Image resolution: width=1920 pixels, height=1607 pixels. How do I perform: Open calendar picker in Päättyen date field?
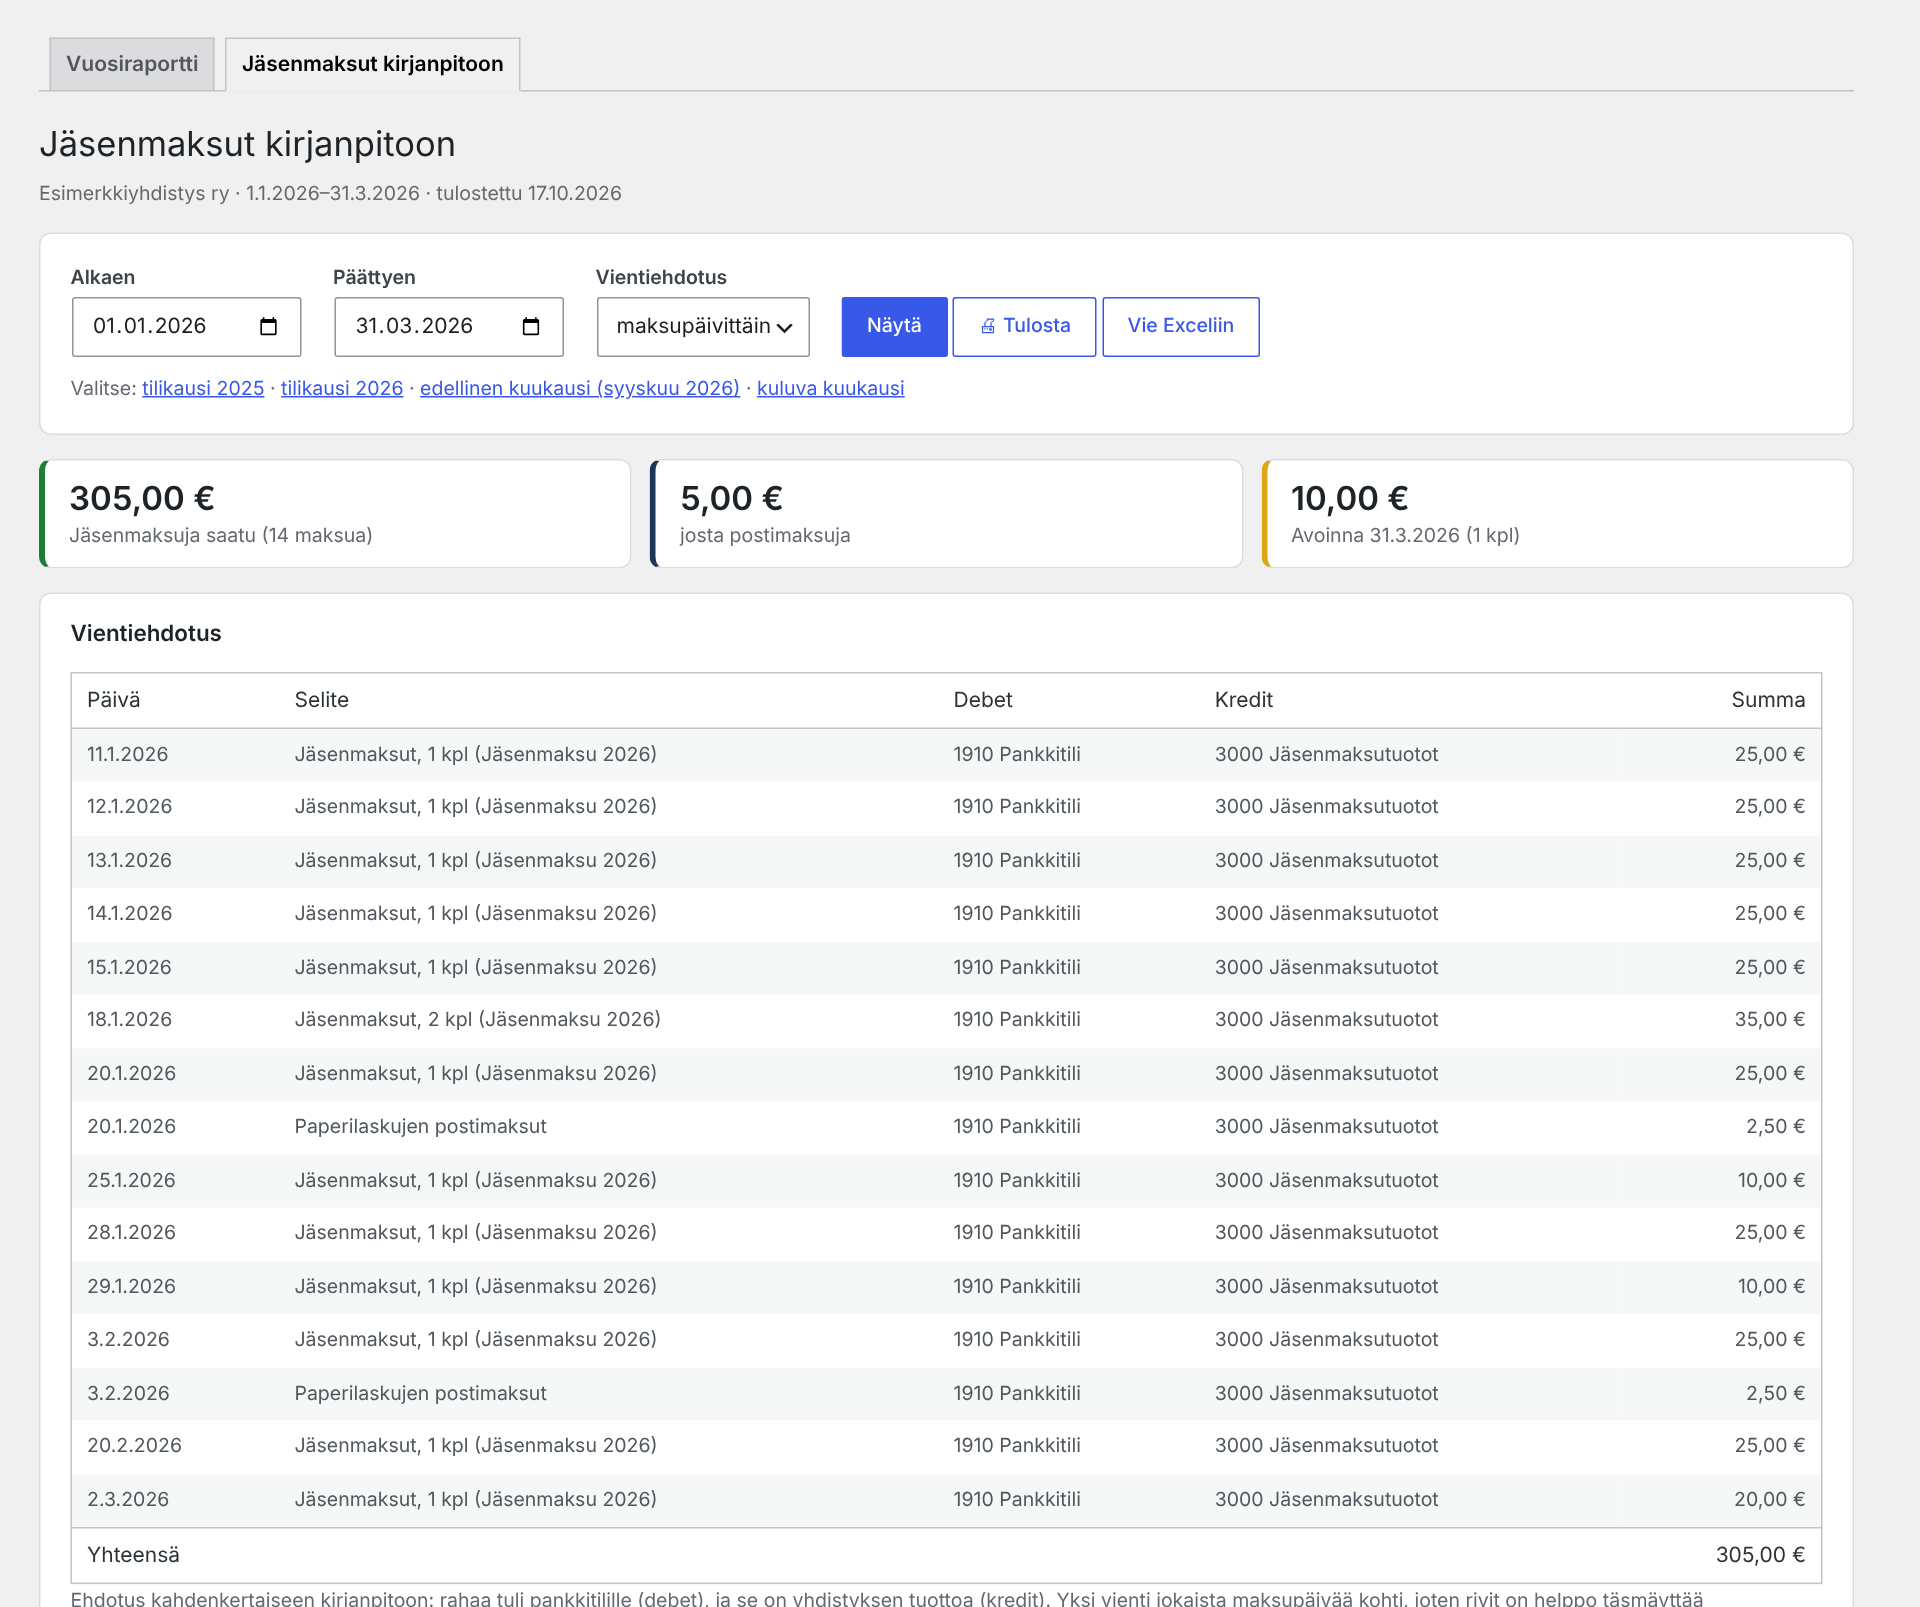click(531, 327)
